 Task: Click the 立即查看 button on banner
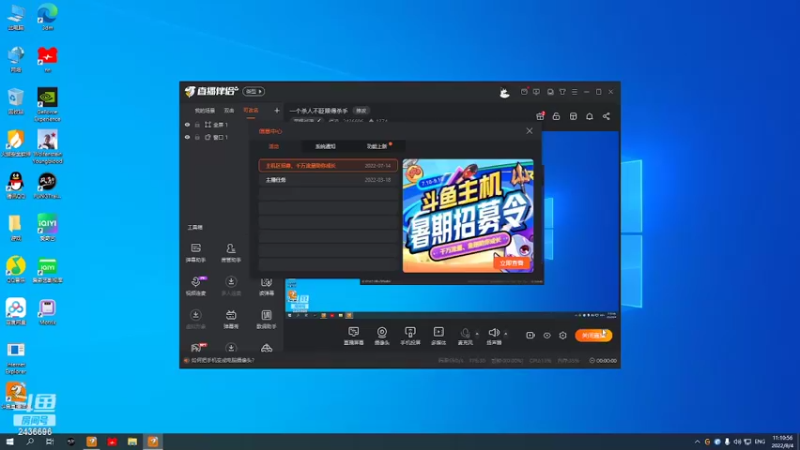pyautogui.click(x=511, y=263)
